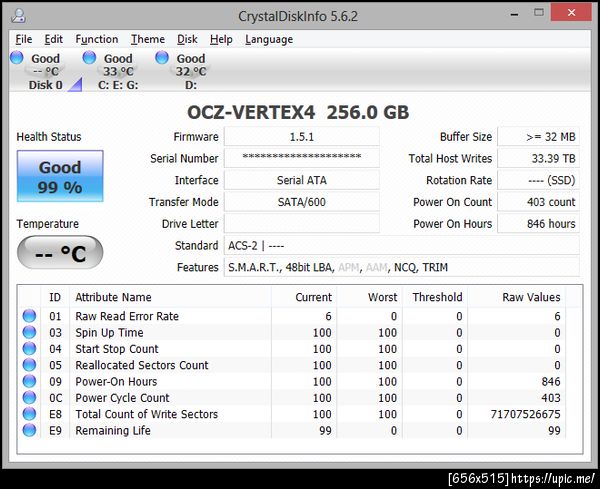Image resolution: width=600 pixels, height=489 pixels.
Task: Minimize the CrystalDiskInfo window
Action: [x=514, y=14]
